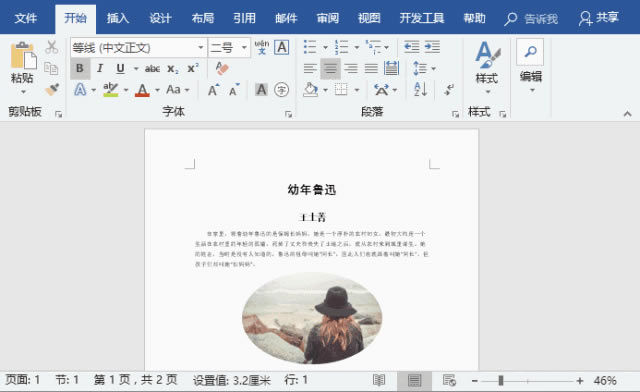Open paragraph dialog launcher in 段落 group

click(455, 114)
